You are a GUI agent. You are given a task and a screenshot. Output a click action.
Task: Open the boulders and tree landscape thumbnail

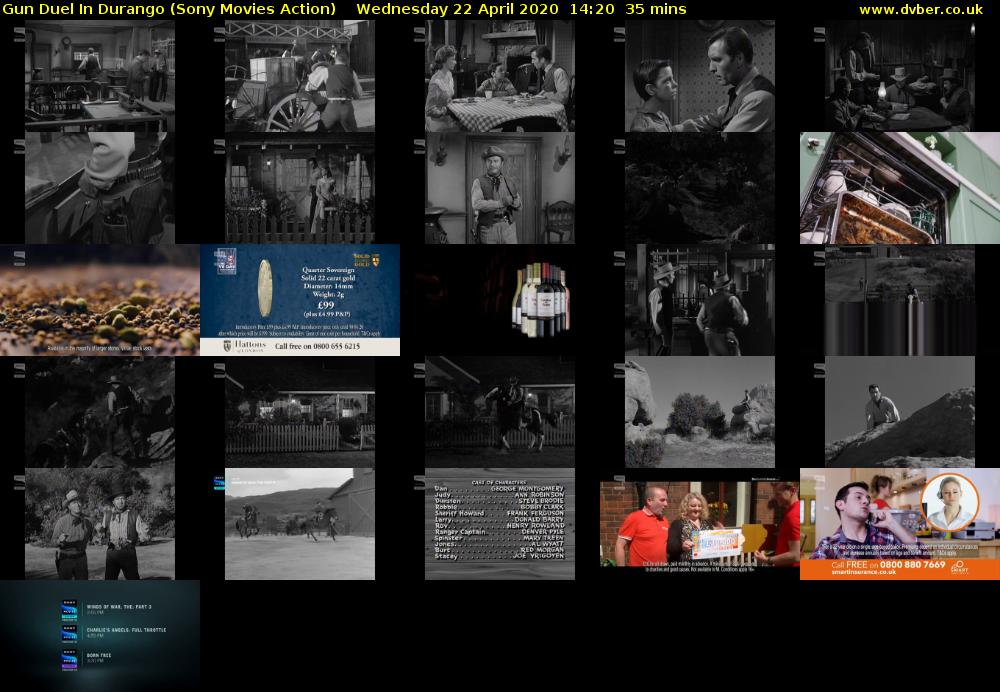700,412
